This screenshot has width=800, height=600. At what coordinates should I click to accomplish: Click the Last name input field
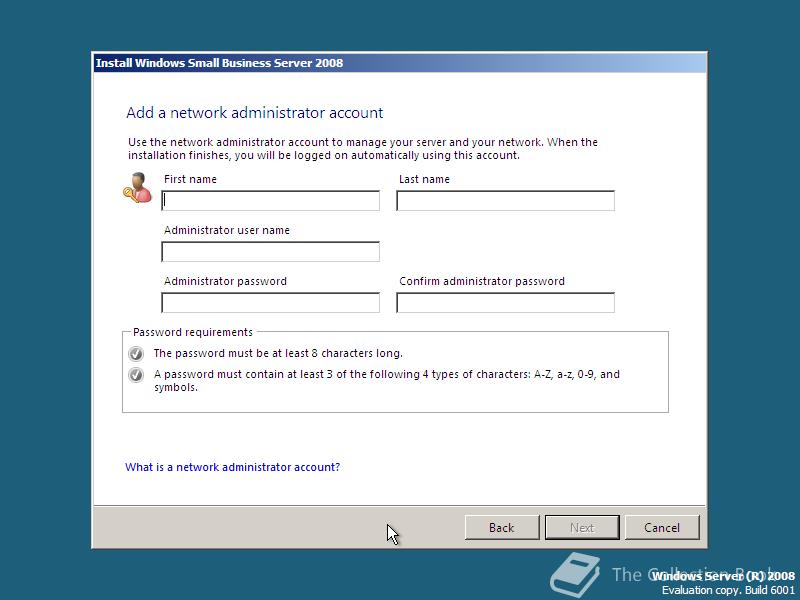point(506,201)
